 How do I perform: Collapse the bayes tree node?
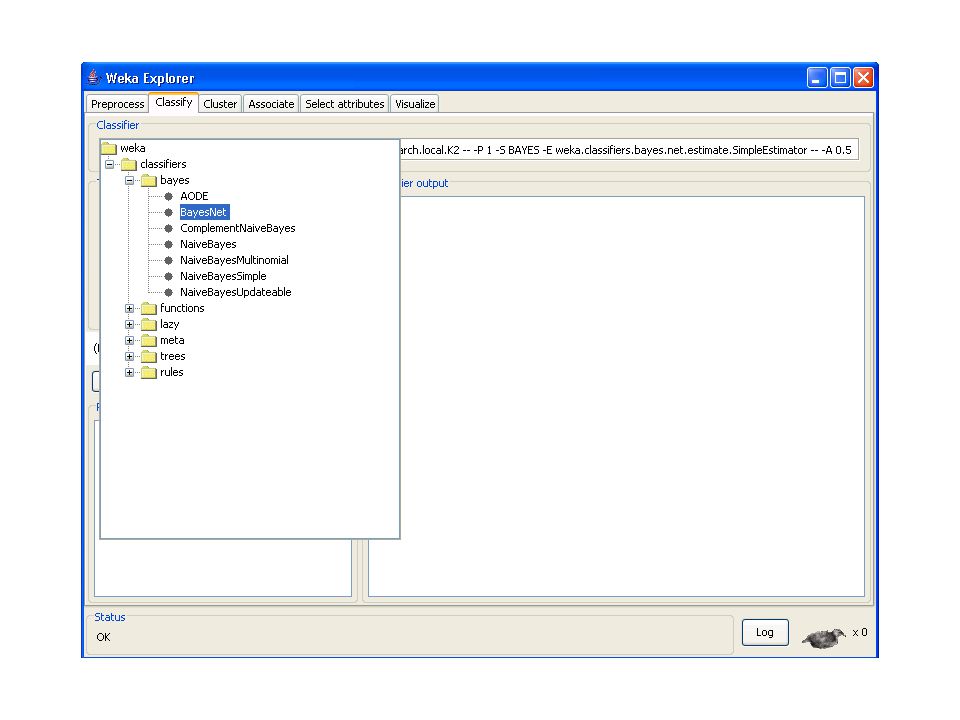(129, 180)
